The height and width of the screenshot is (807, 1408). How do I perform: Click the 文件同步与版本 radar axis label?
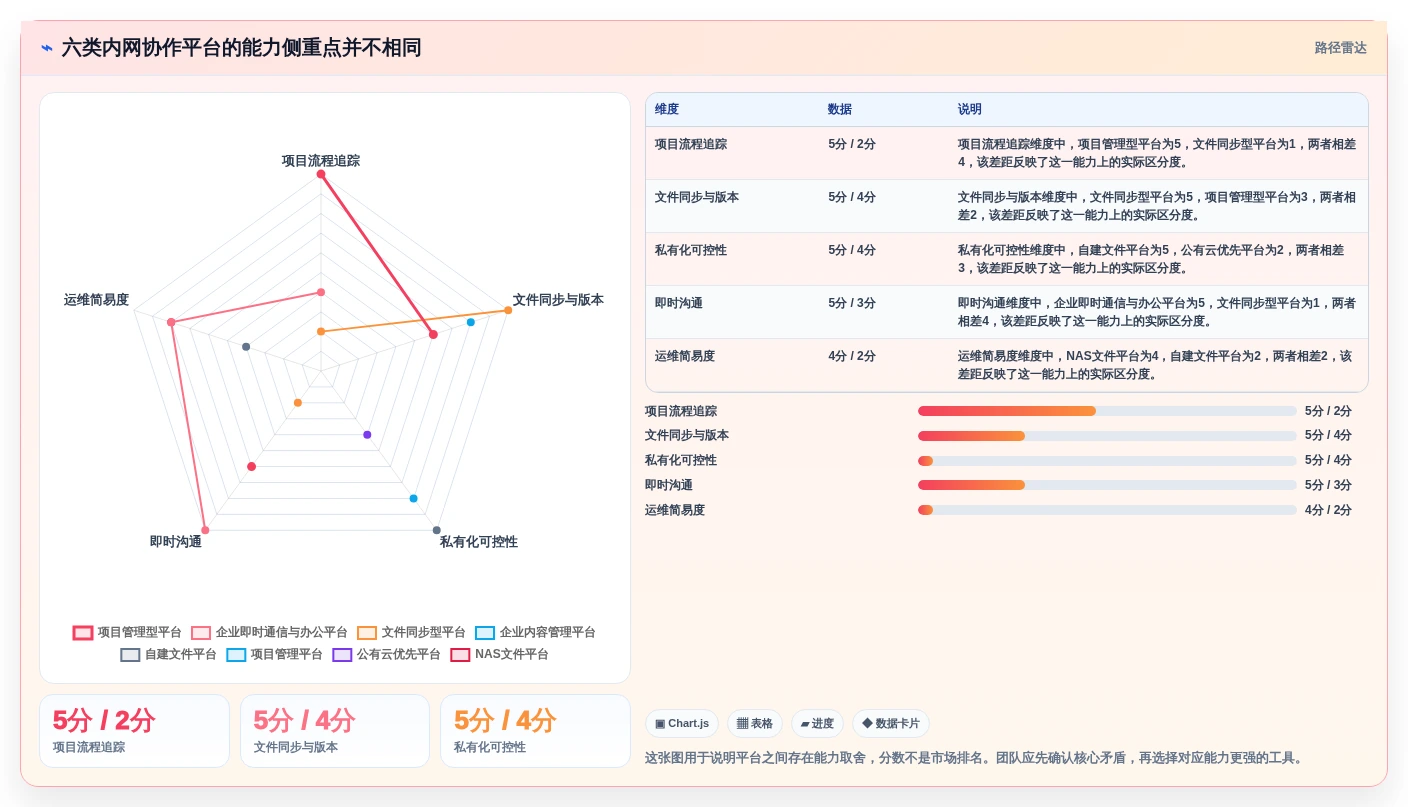click(x=558, y=300)
